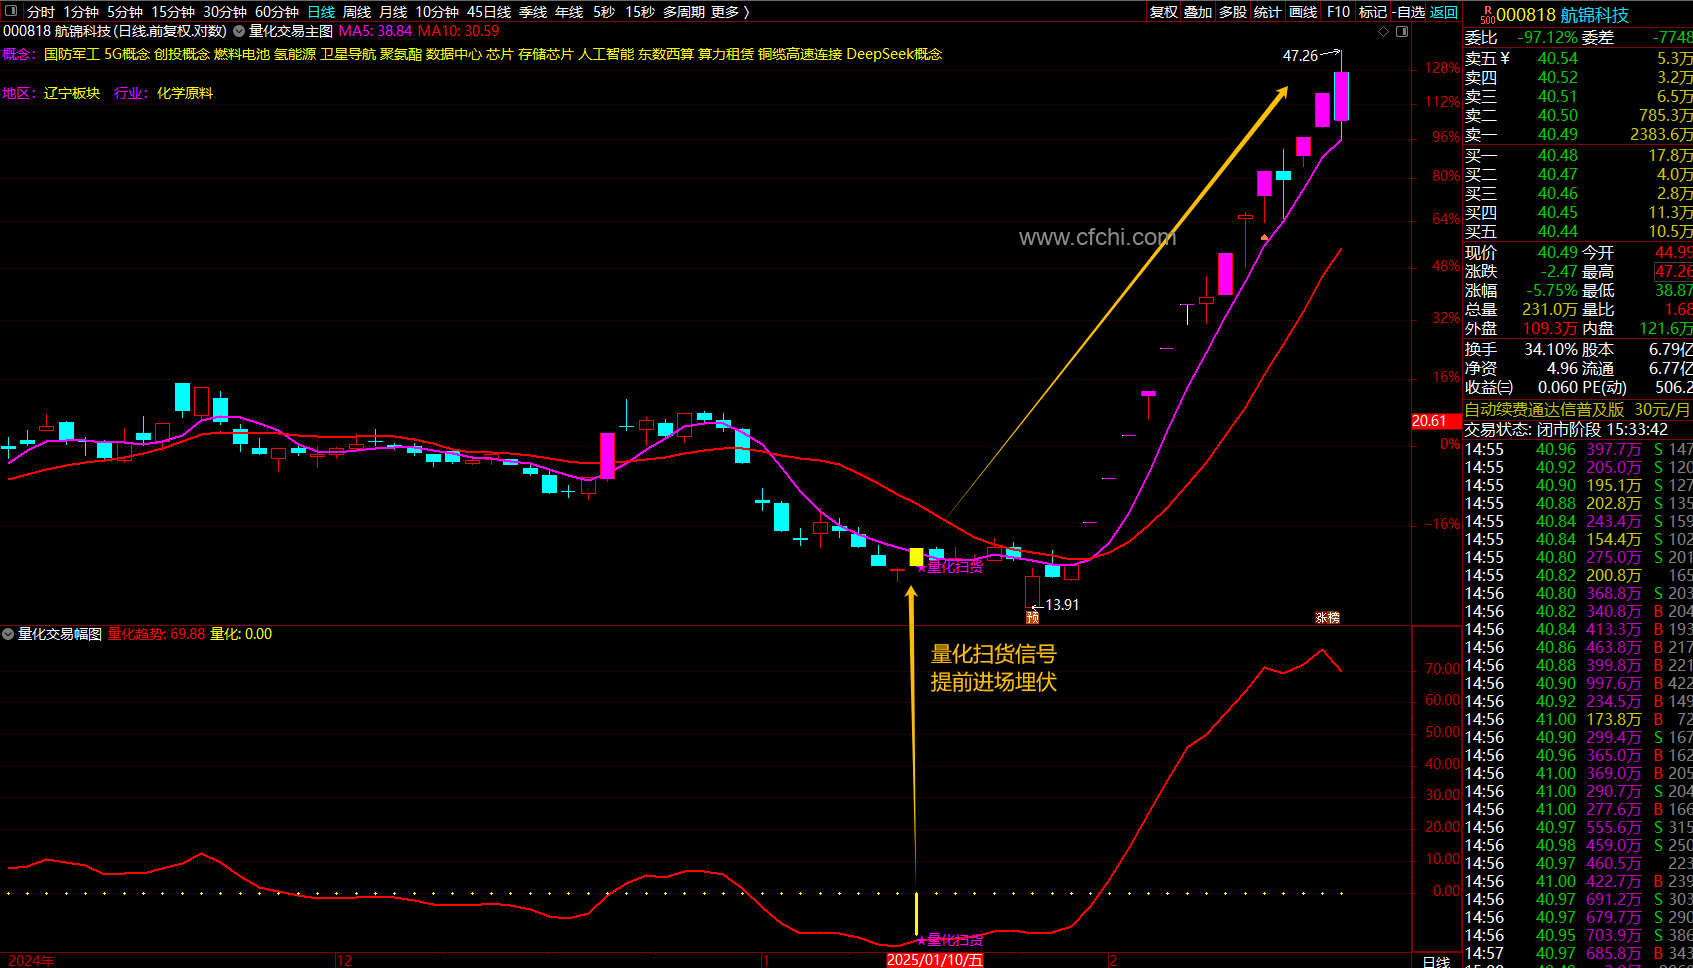This screenshot has width=1693, height=968.
Task: Click the 涨榜 marker at the chart bottom
Action: 1327,618
